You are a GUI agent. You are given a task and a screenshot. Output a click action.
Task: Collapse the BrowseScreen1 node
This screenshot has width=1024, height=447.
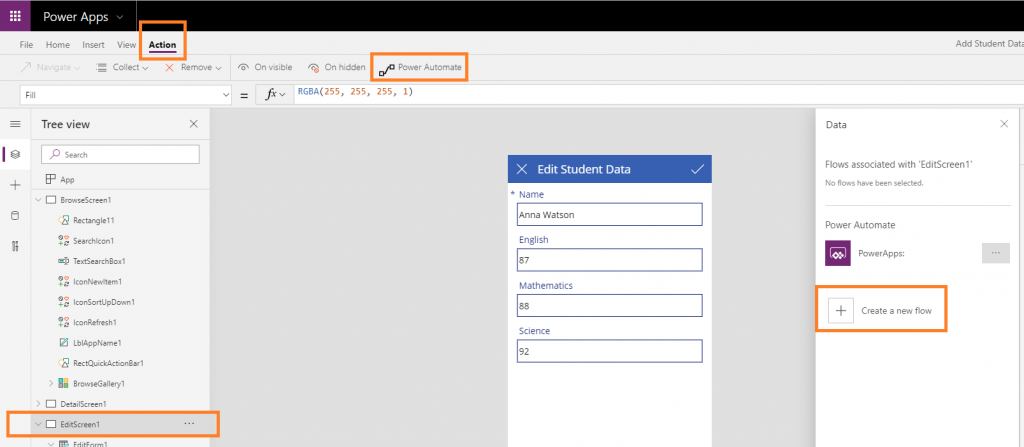coord(38,199)
